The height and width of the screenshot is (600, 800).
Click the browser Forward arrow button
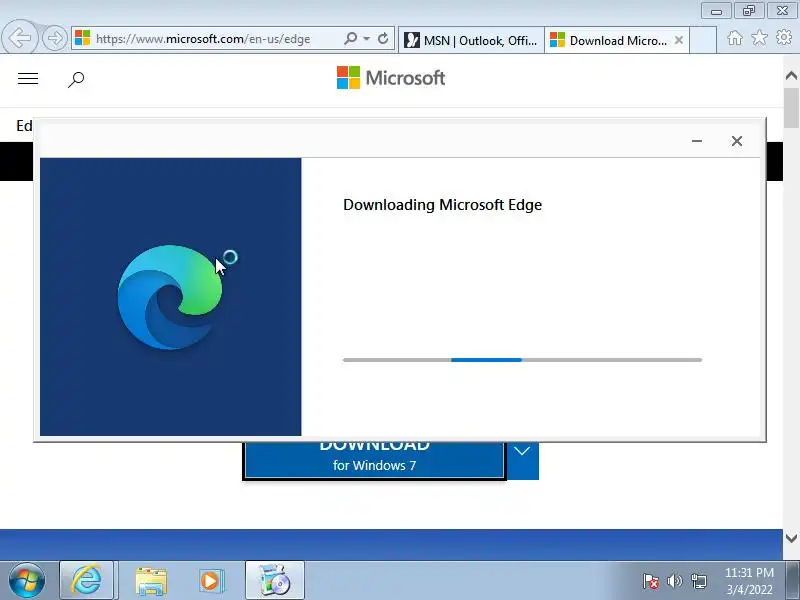click(55, 38)
